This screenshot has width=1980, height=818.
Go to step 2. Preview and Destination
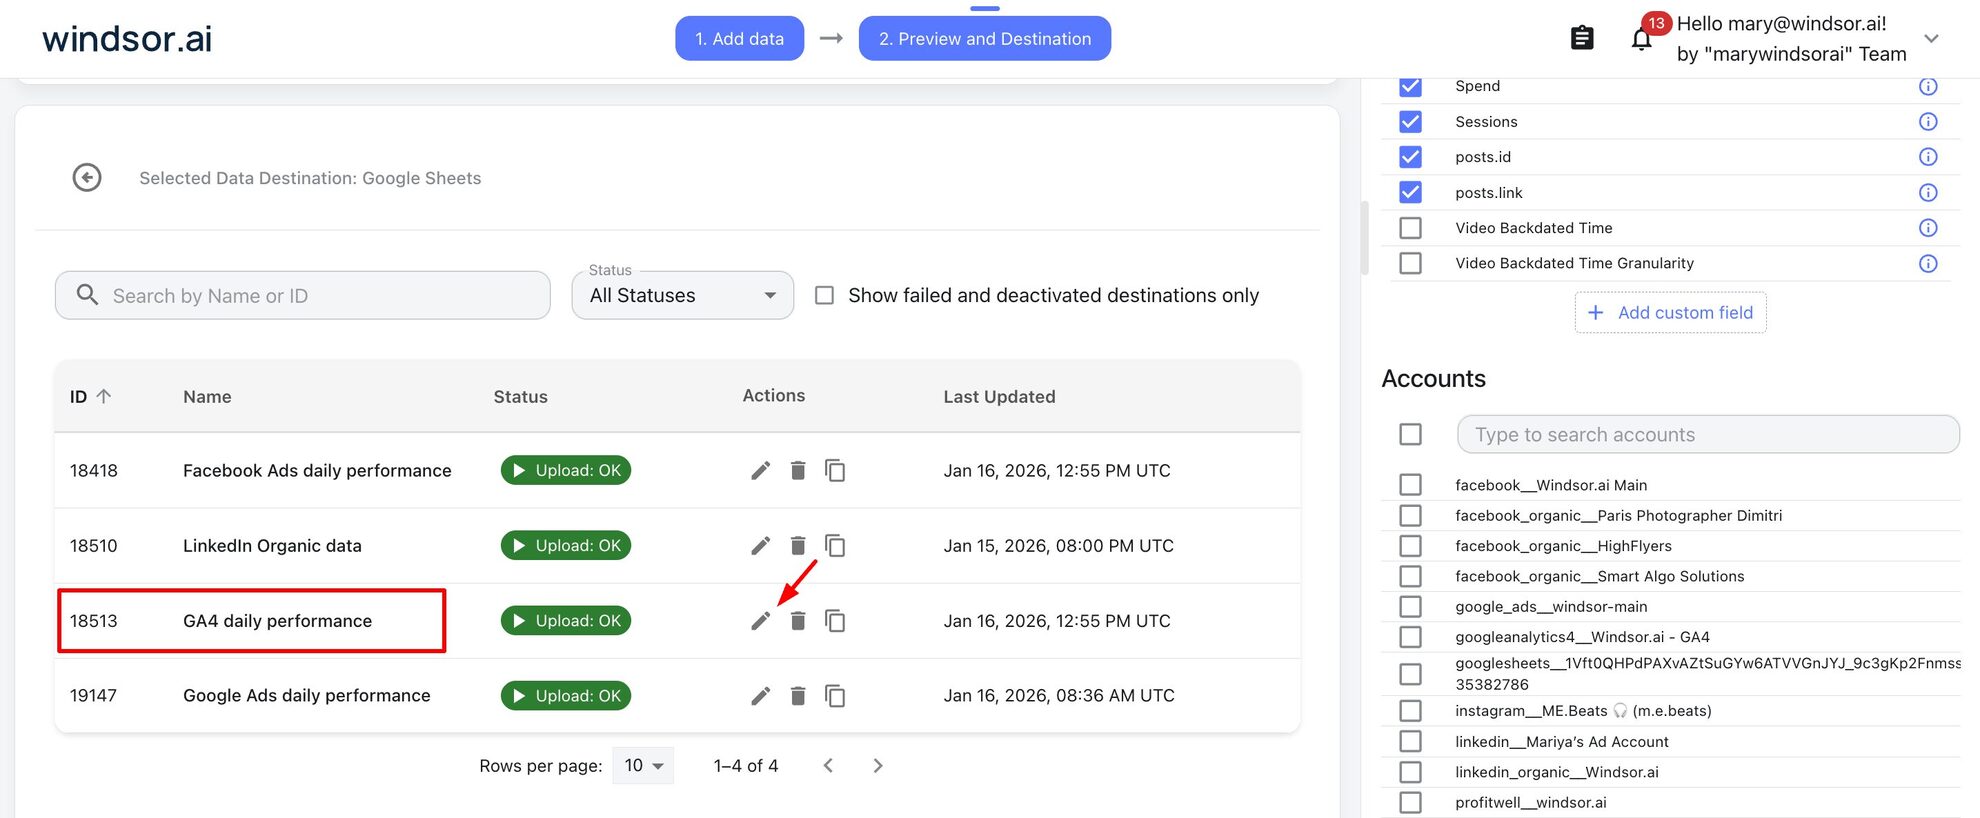coord(985,39)
